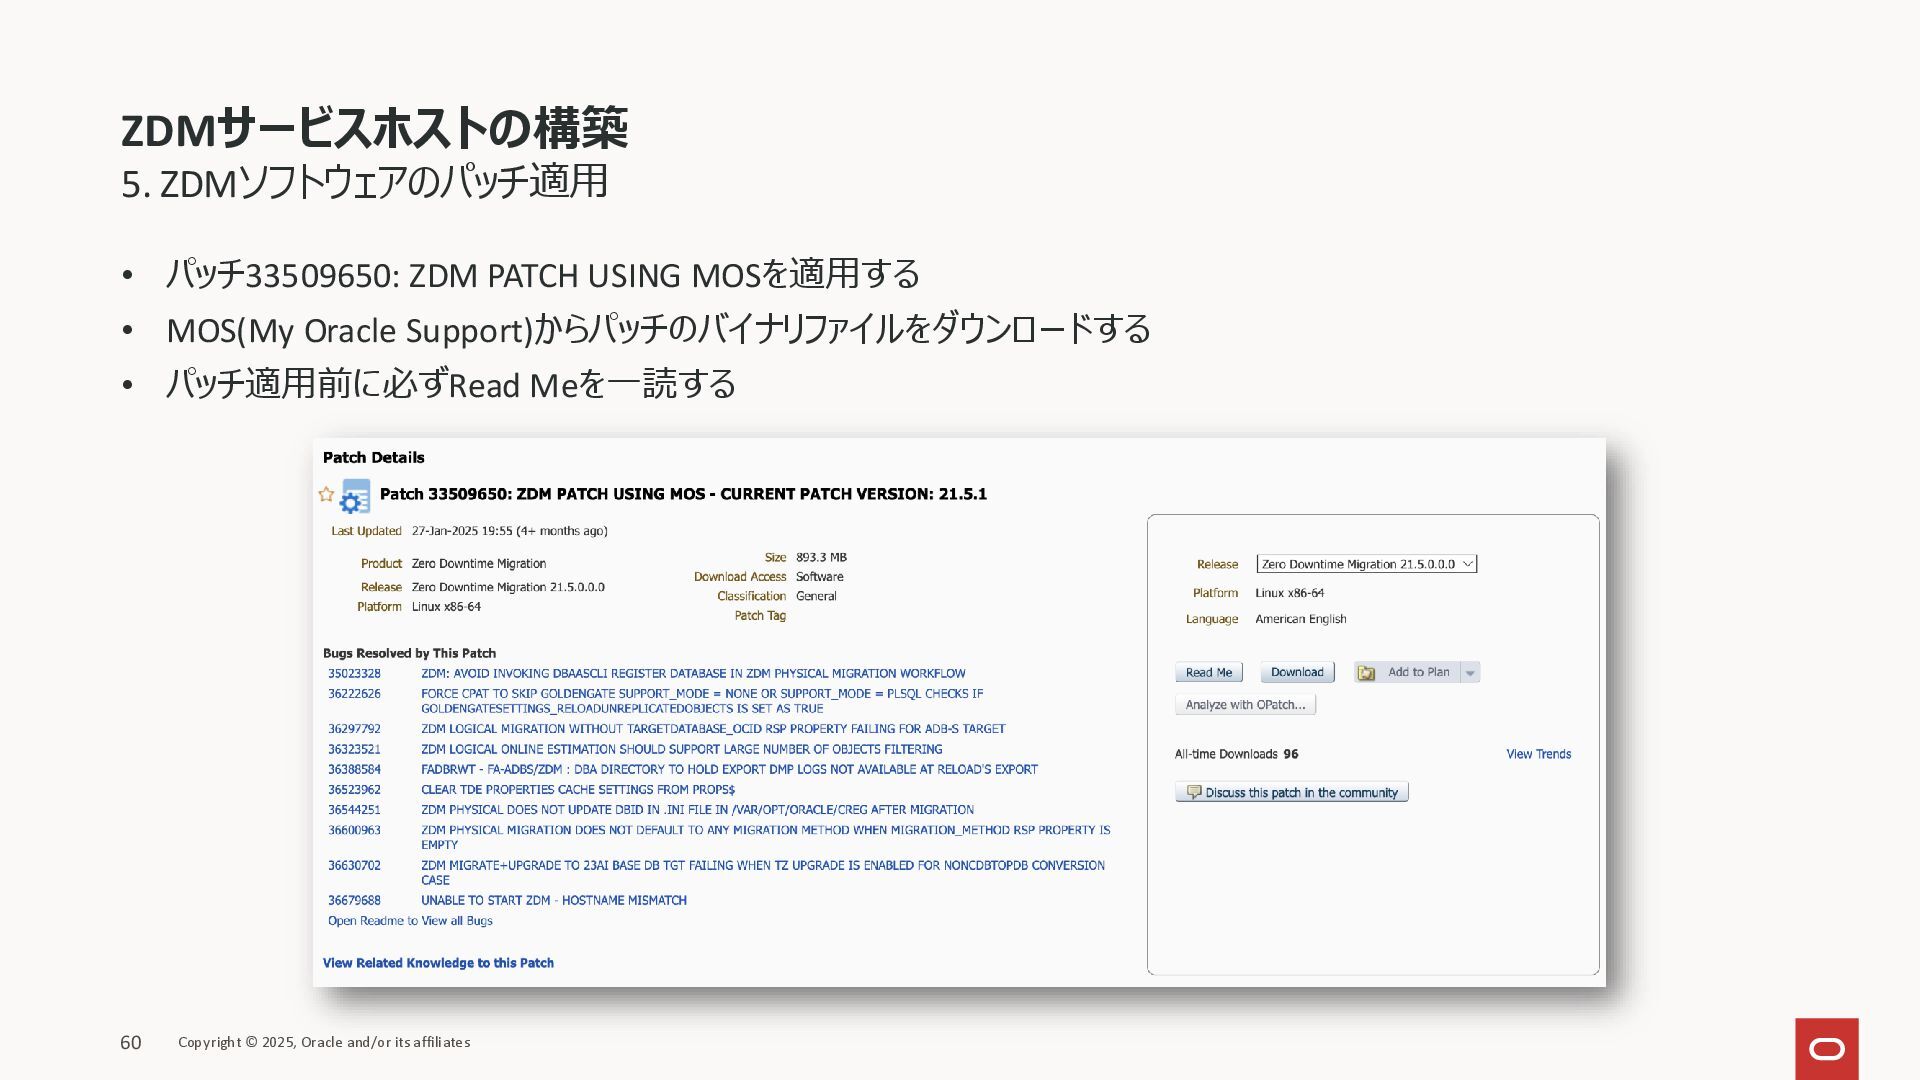
Task: Click subtitle 5. ZDMソフトウェアのパッチ適用
Action: pyautogui.click(x=364, y=182)
